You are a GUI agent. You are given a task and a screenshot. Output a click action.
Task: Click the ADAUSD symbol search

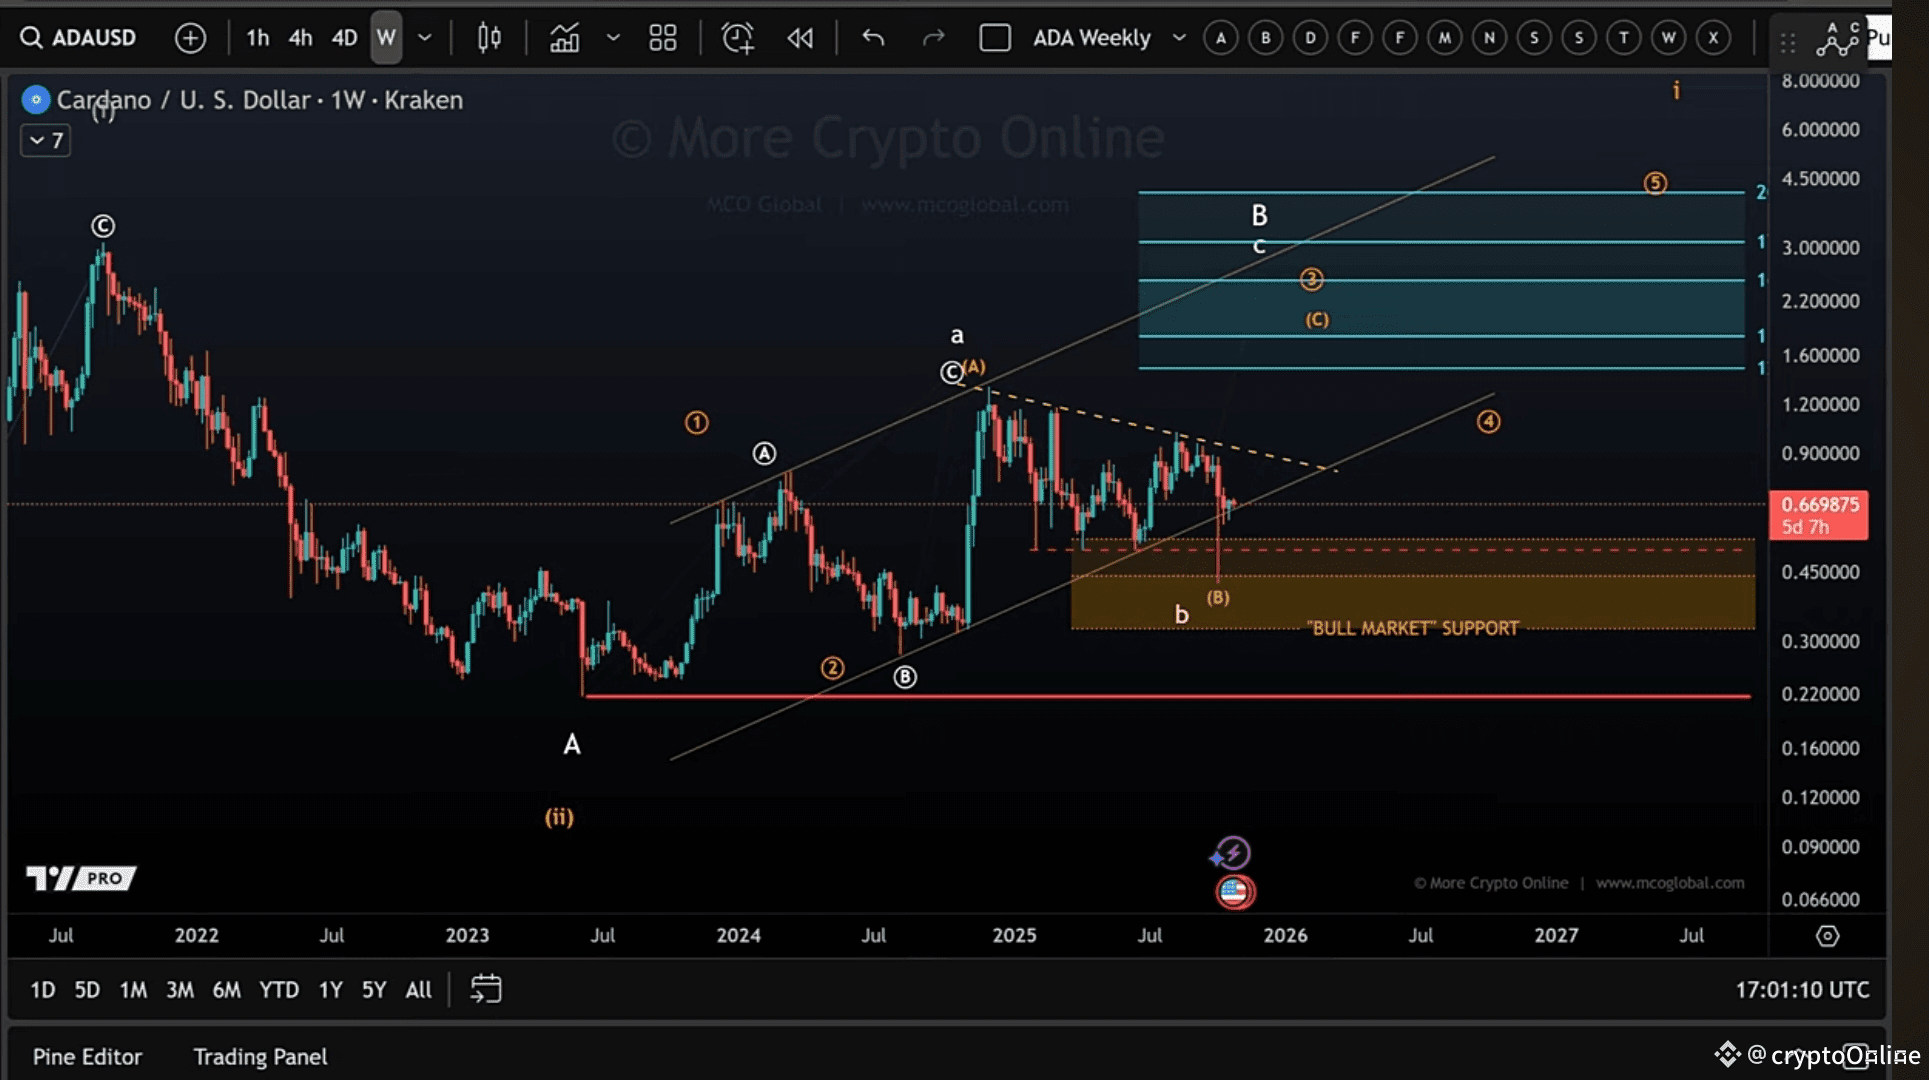(x=79, y=38)
